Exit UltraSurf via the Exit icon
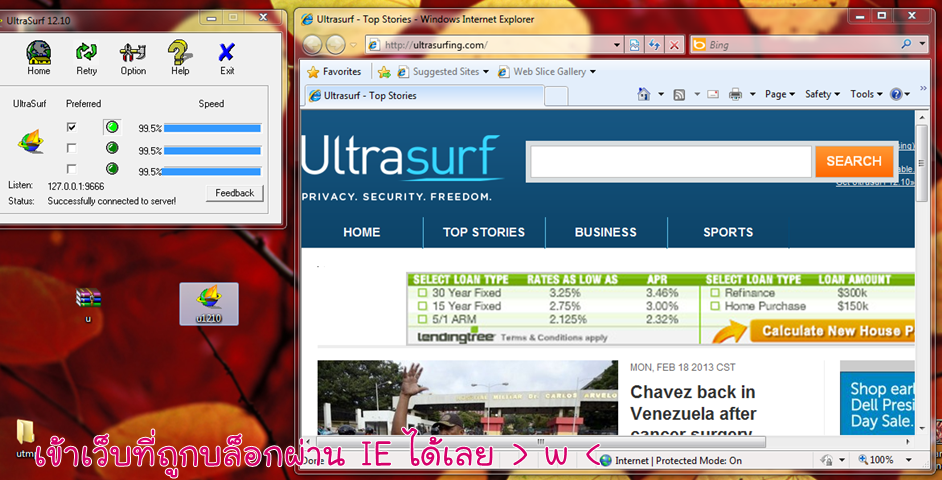The width and height of the screenshot is (942, 480). [x=226, y=58]
